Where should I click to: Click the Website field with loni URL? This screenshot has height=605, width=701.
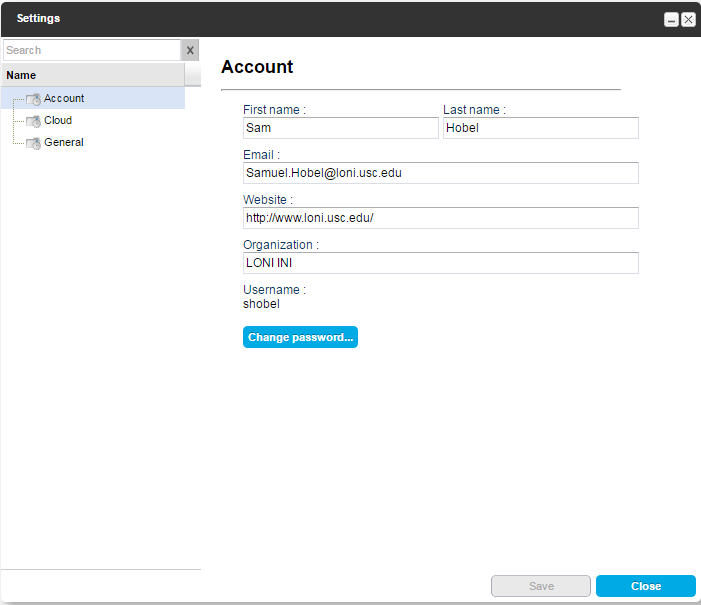(x=441, y=218)
